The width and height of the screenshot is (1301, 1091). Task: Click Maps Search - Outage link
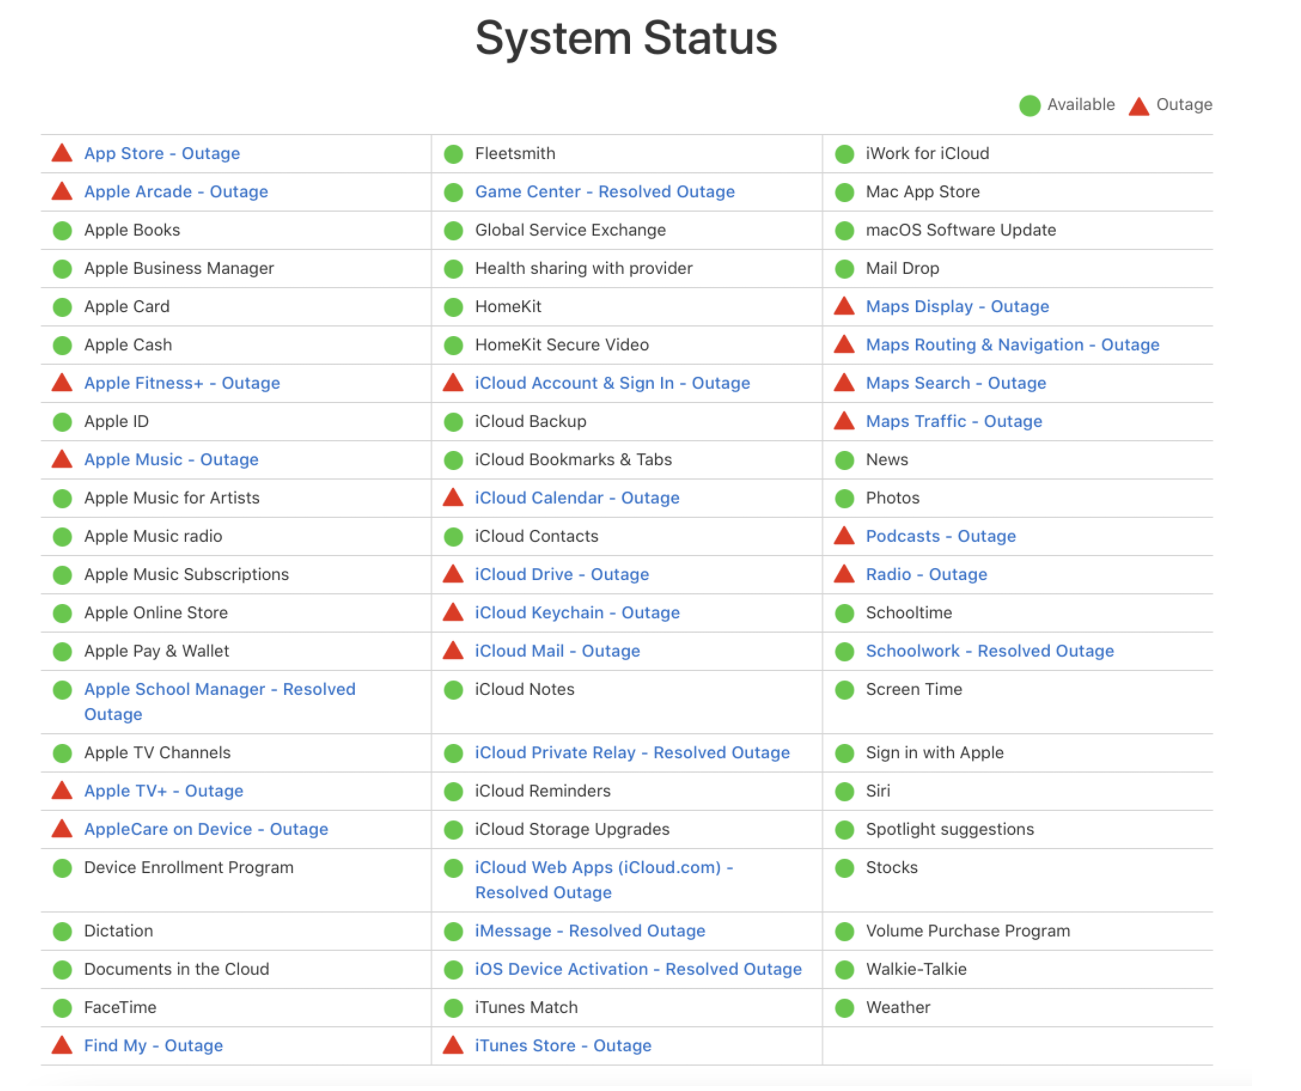[x=956, y=383]
